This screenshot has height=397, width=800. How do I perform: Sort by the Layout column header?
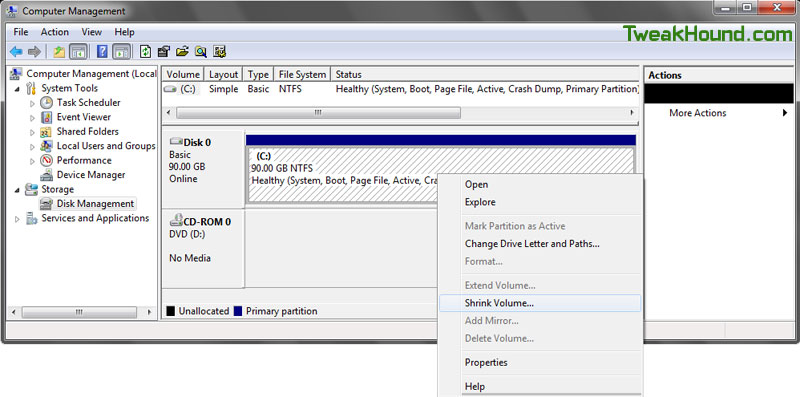pos(223,75)
